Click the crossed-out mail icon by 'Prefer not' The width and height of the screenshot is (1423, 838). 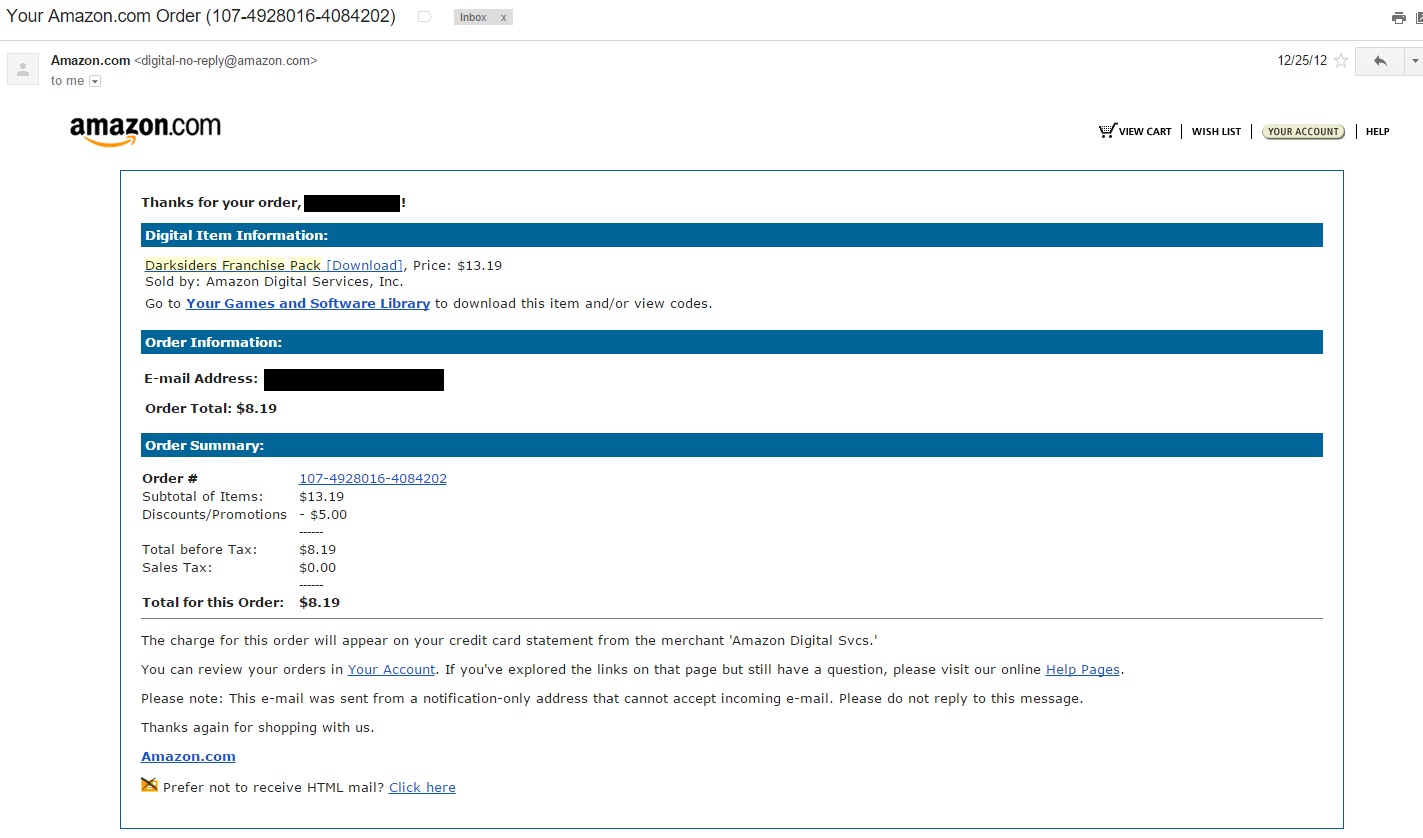(150, 785)
